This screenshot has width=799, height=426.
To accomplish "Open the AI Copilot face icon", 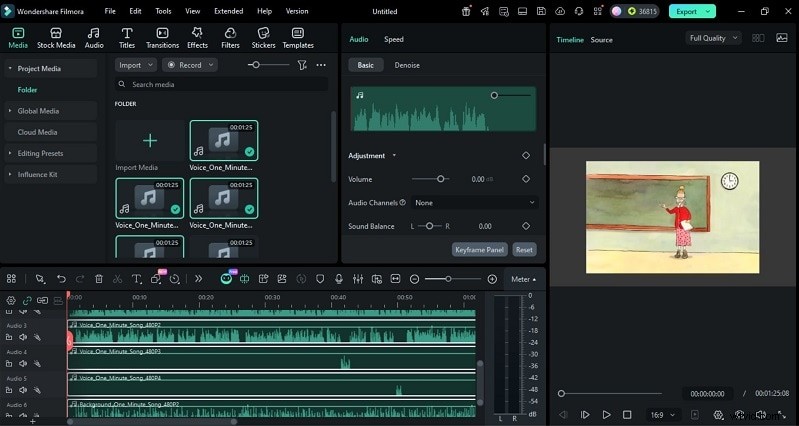I will tap(226, 279).
